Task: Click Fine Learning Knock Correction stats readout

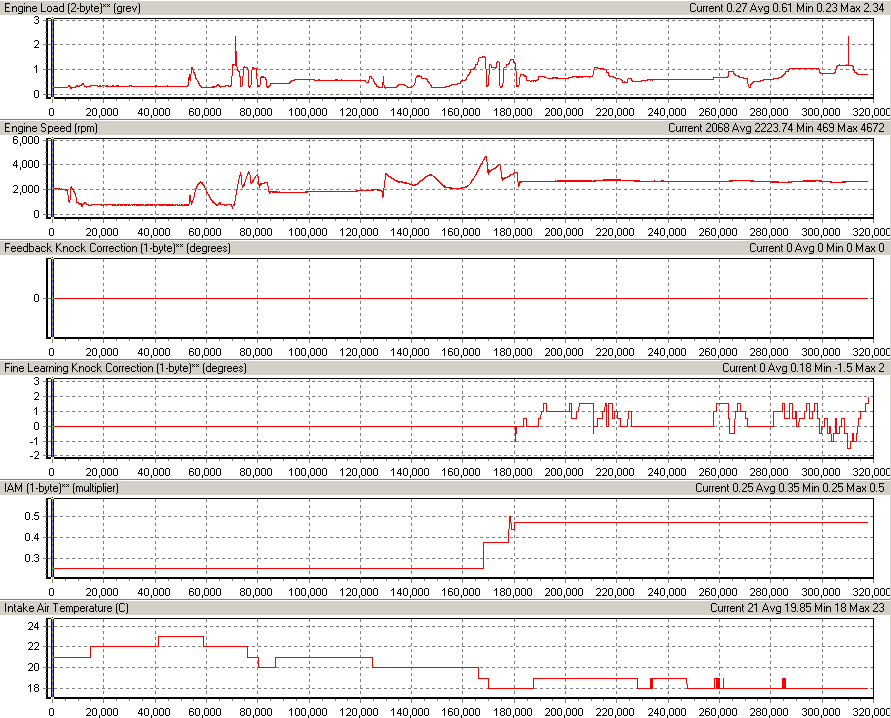Action: (x=804, y=368)
